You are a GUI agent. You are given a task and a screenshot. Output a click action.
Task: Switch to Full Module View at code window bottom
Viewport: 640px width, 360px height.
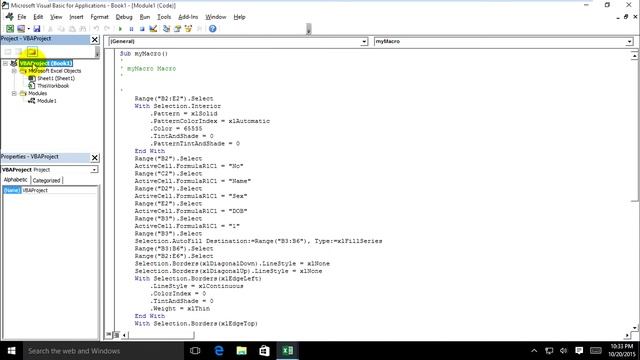[x=116, y=335]
